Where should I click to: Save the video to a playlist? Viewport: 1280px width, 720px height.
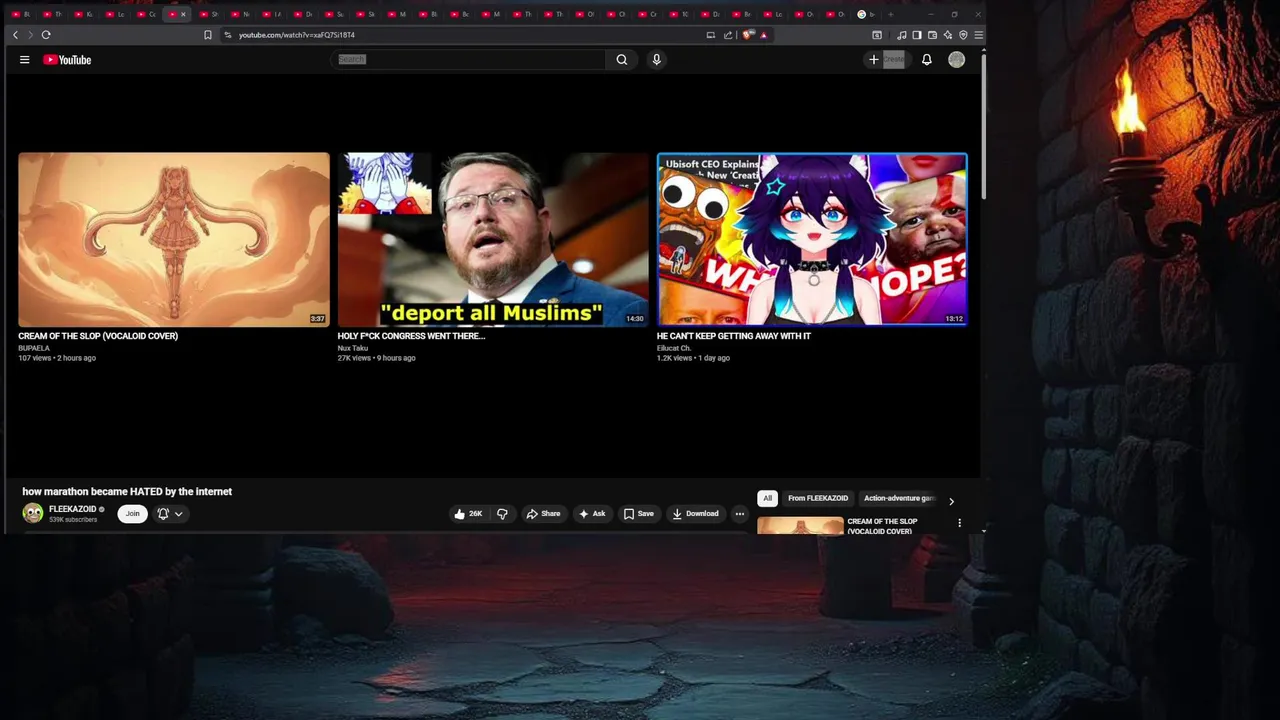638,514
